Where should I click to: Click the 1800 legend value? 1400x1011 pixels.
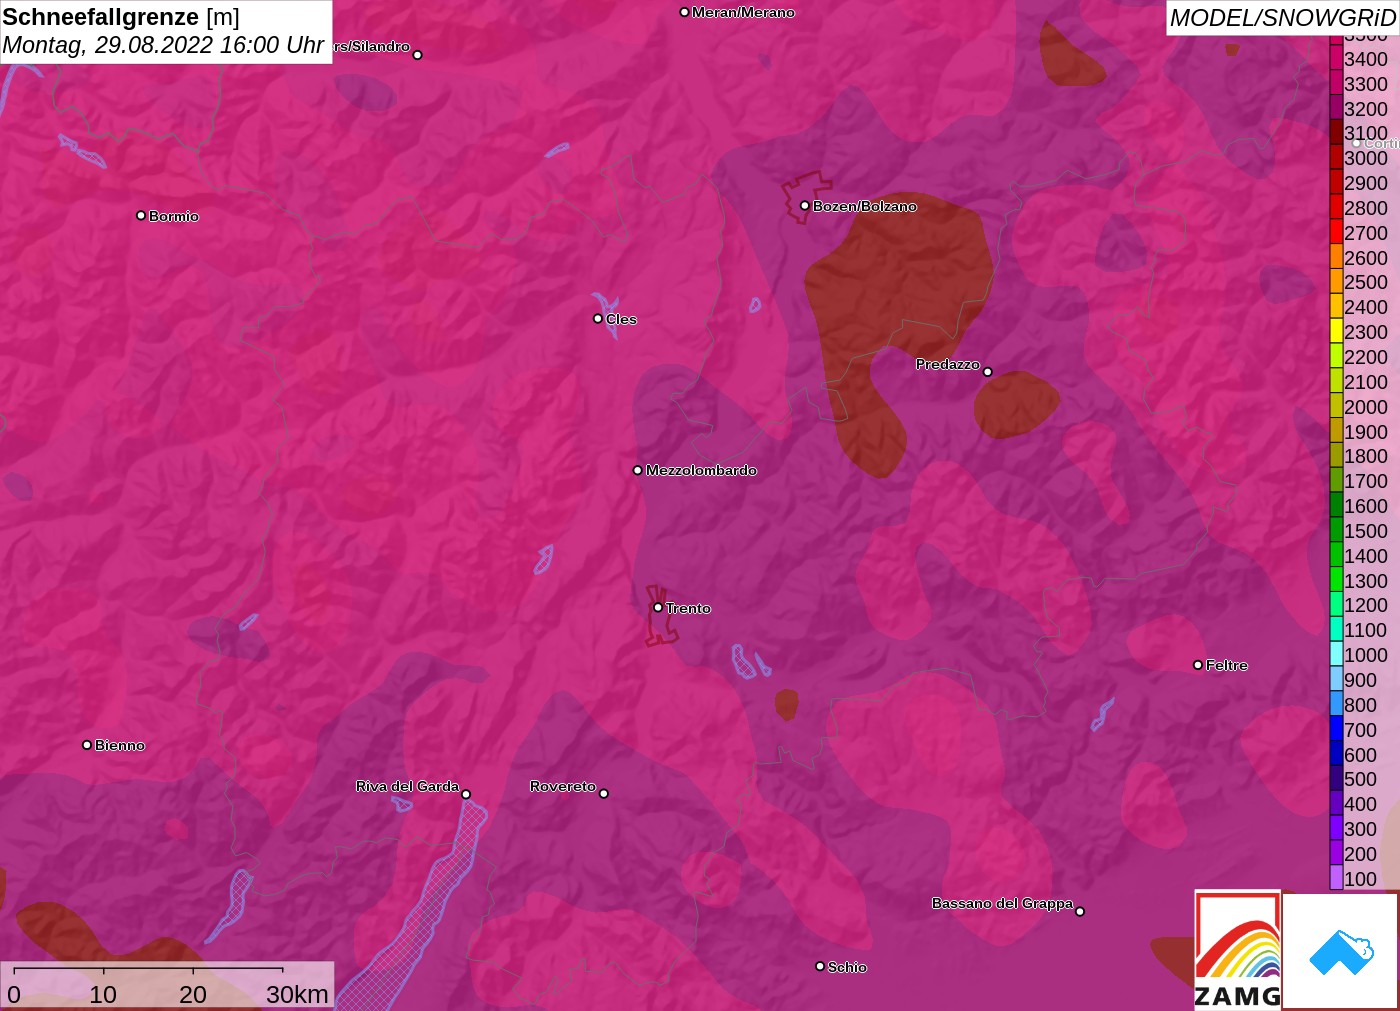pos(1366,456)
